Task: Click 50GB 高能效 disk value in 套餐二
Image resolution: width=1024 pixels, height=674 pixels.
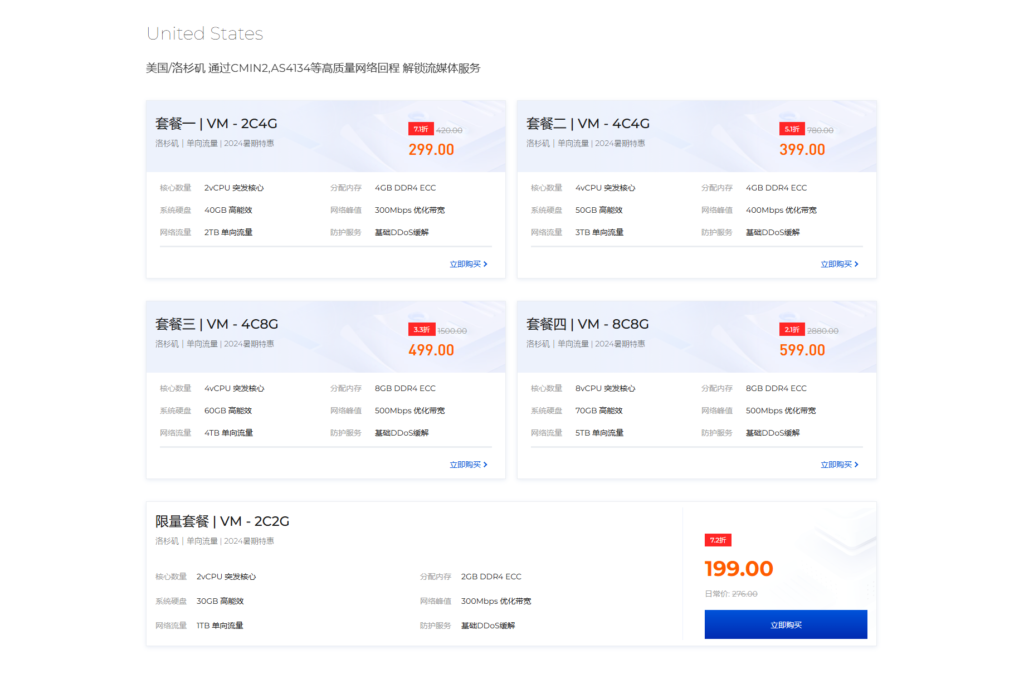Action: [599, 210]
